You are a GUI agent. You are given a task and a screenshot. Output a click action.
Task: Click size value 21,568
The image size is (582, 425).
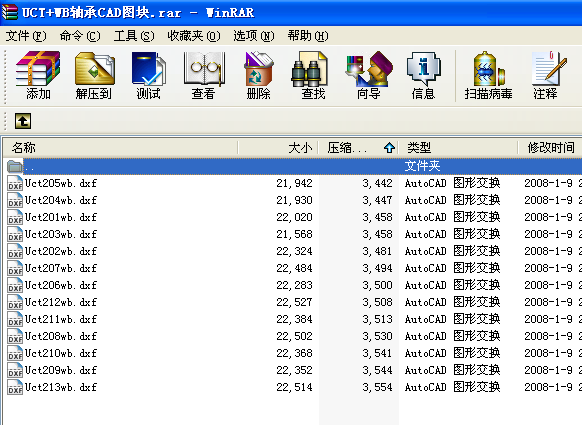coord(294,235)
